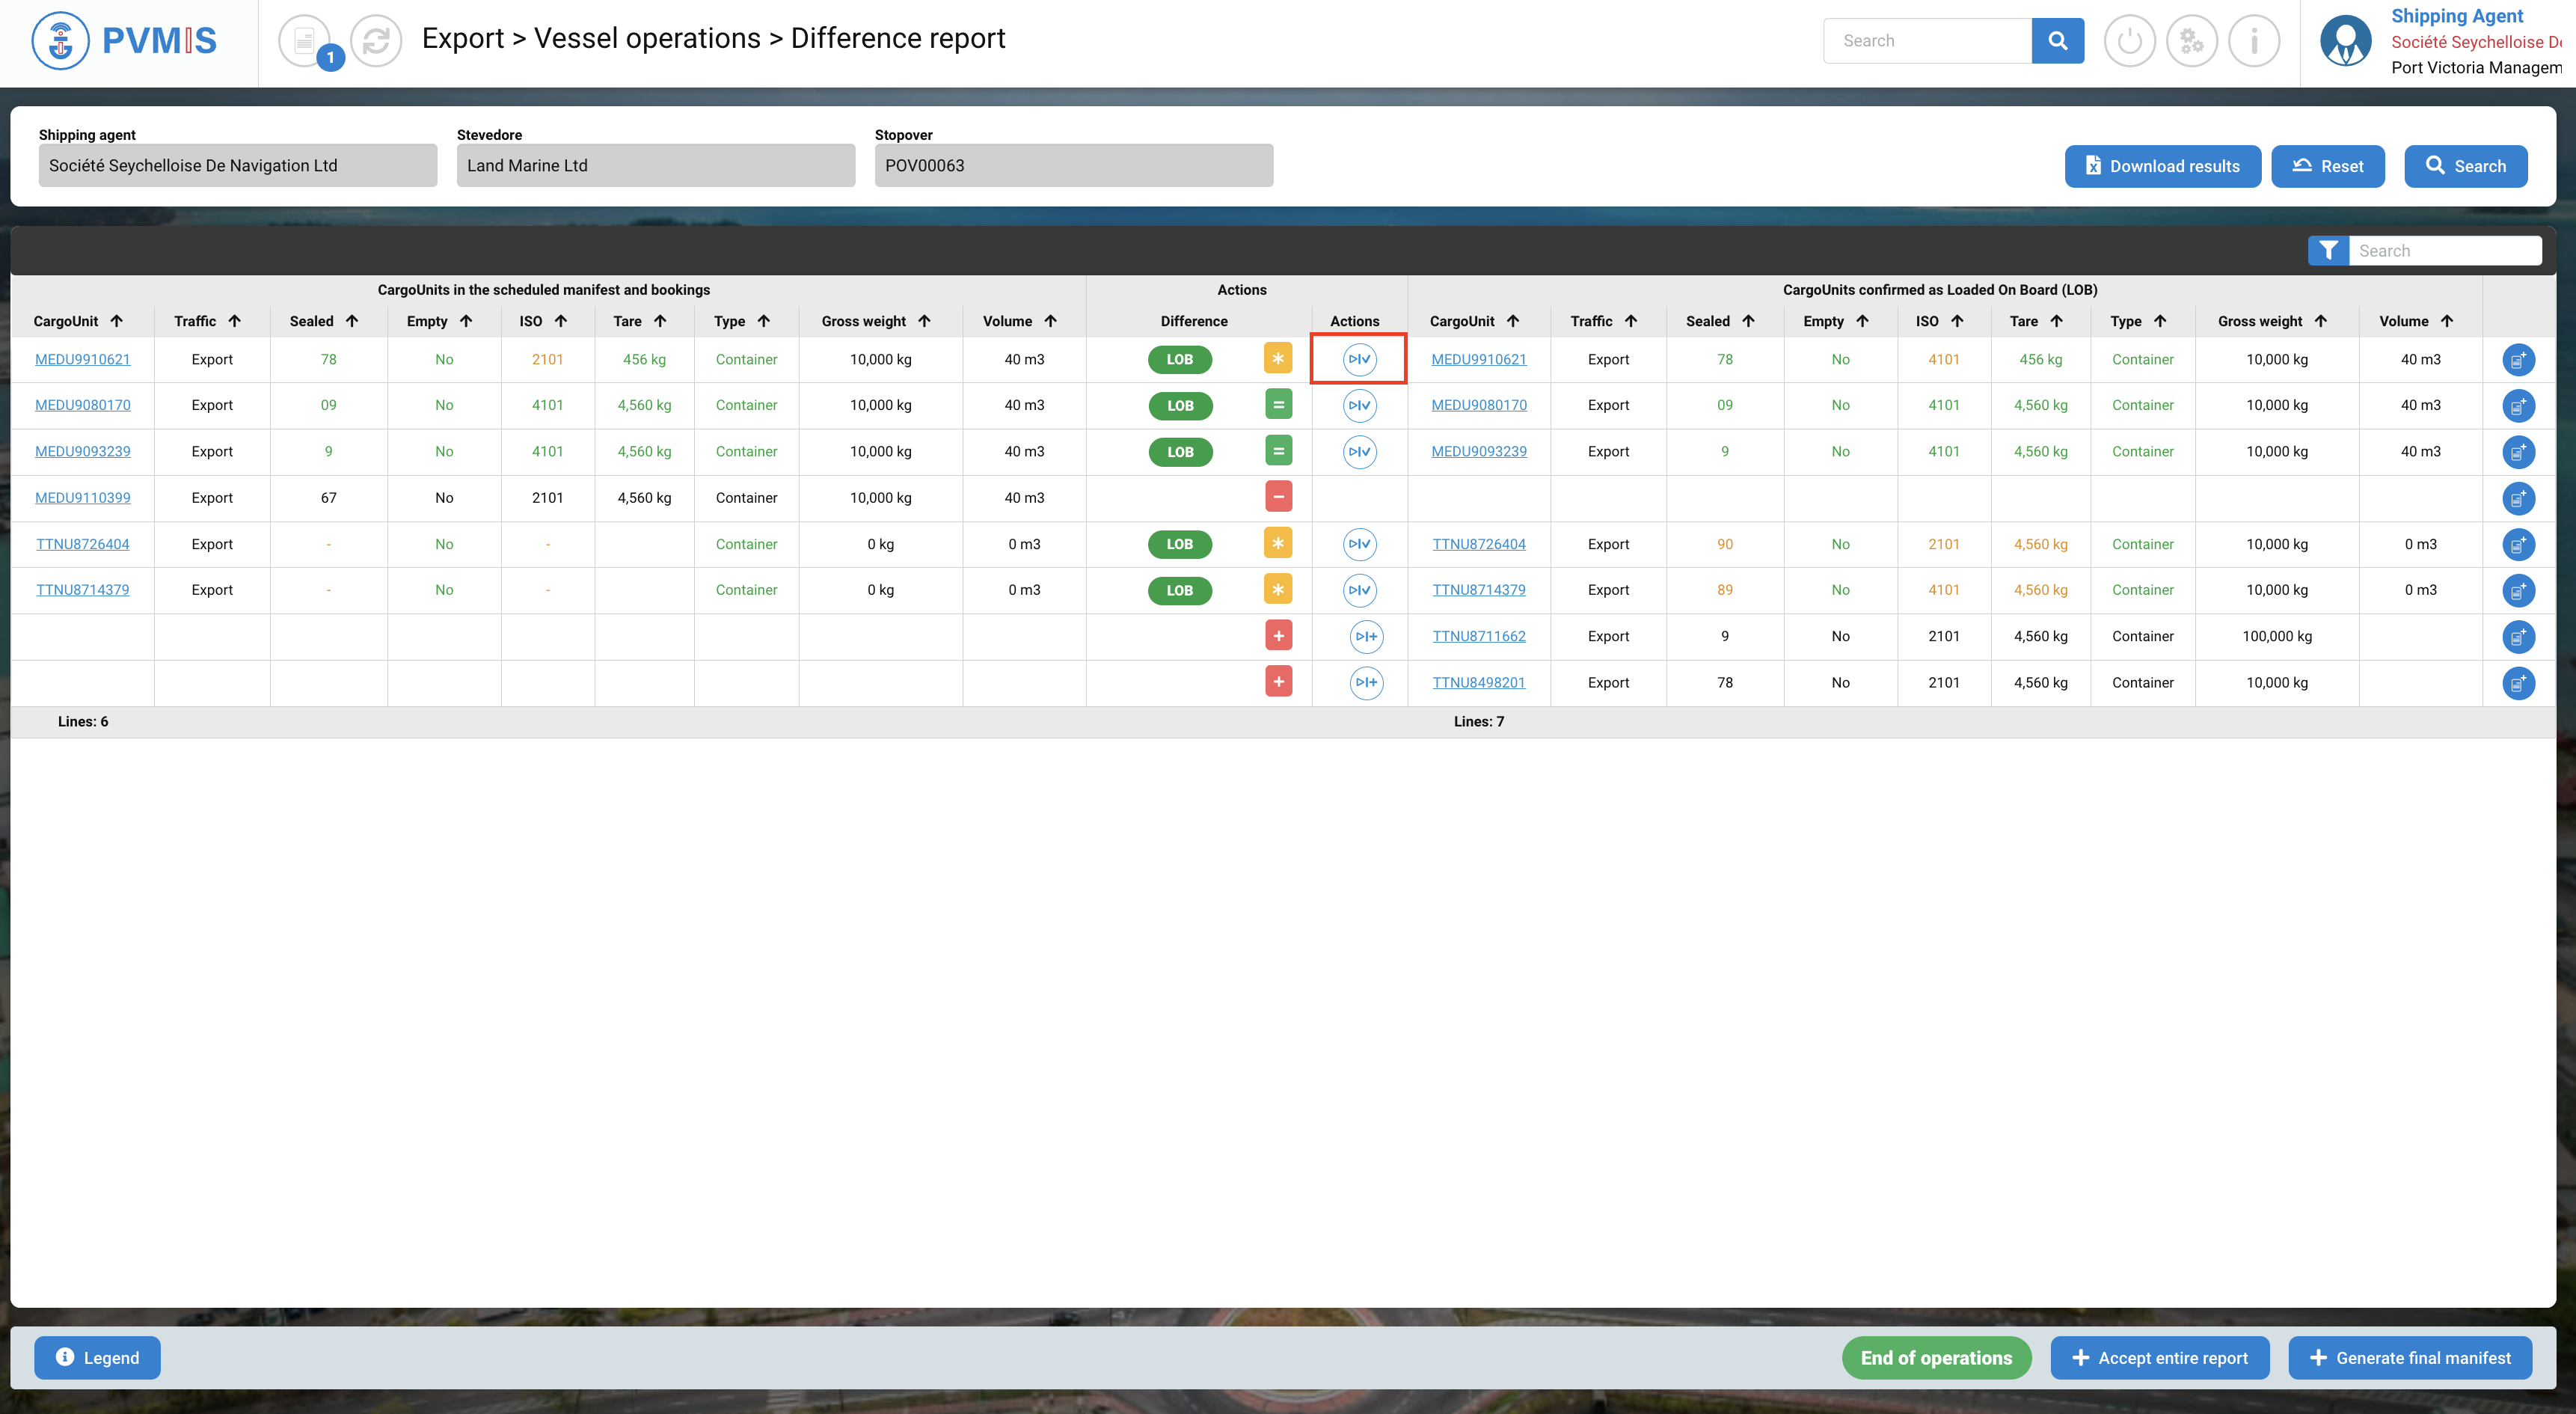Click the add action icon for TTNU8711662 row
Screen dimensions: 2576x1414
tap(1366, 637)
